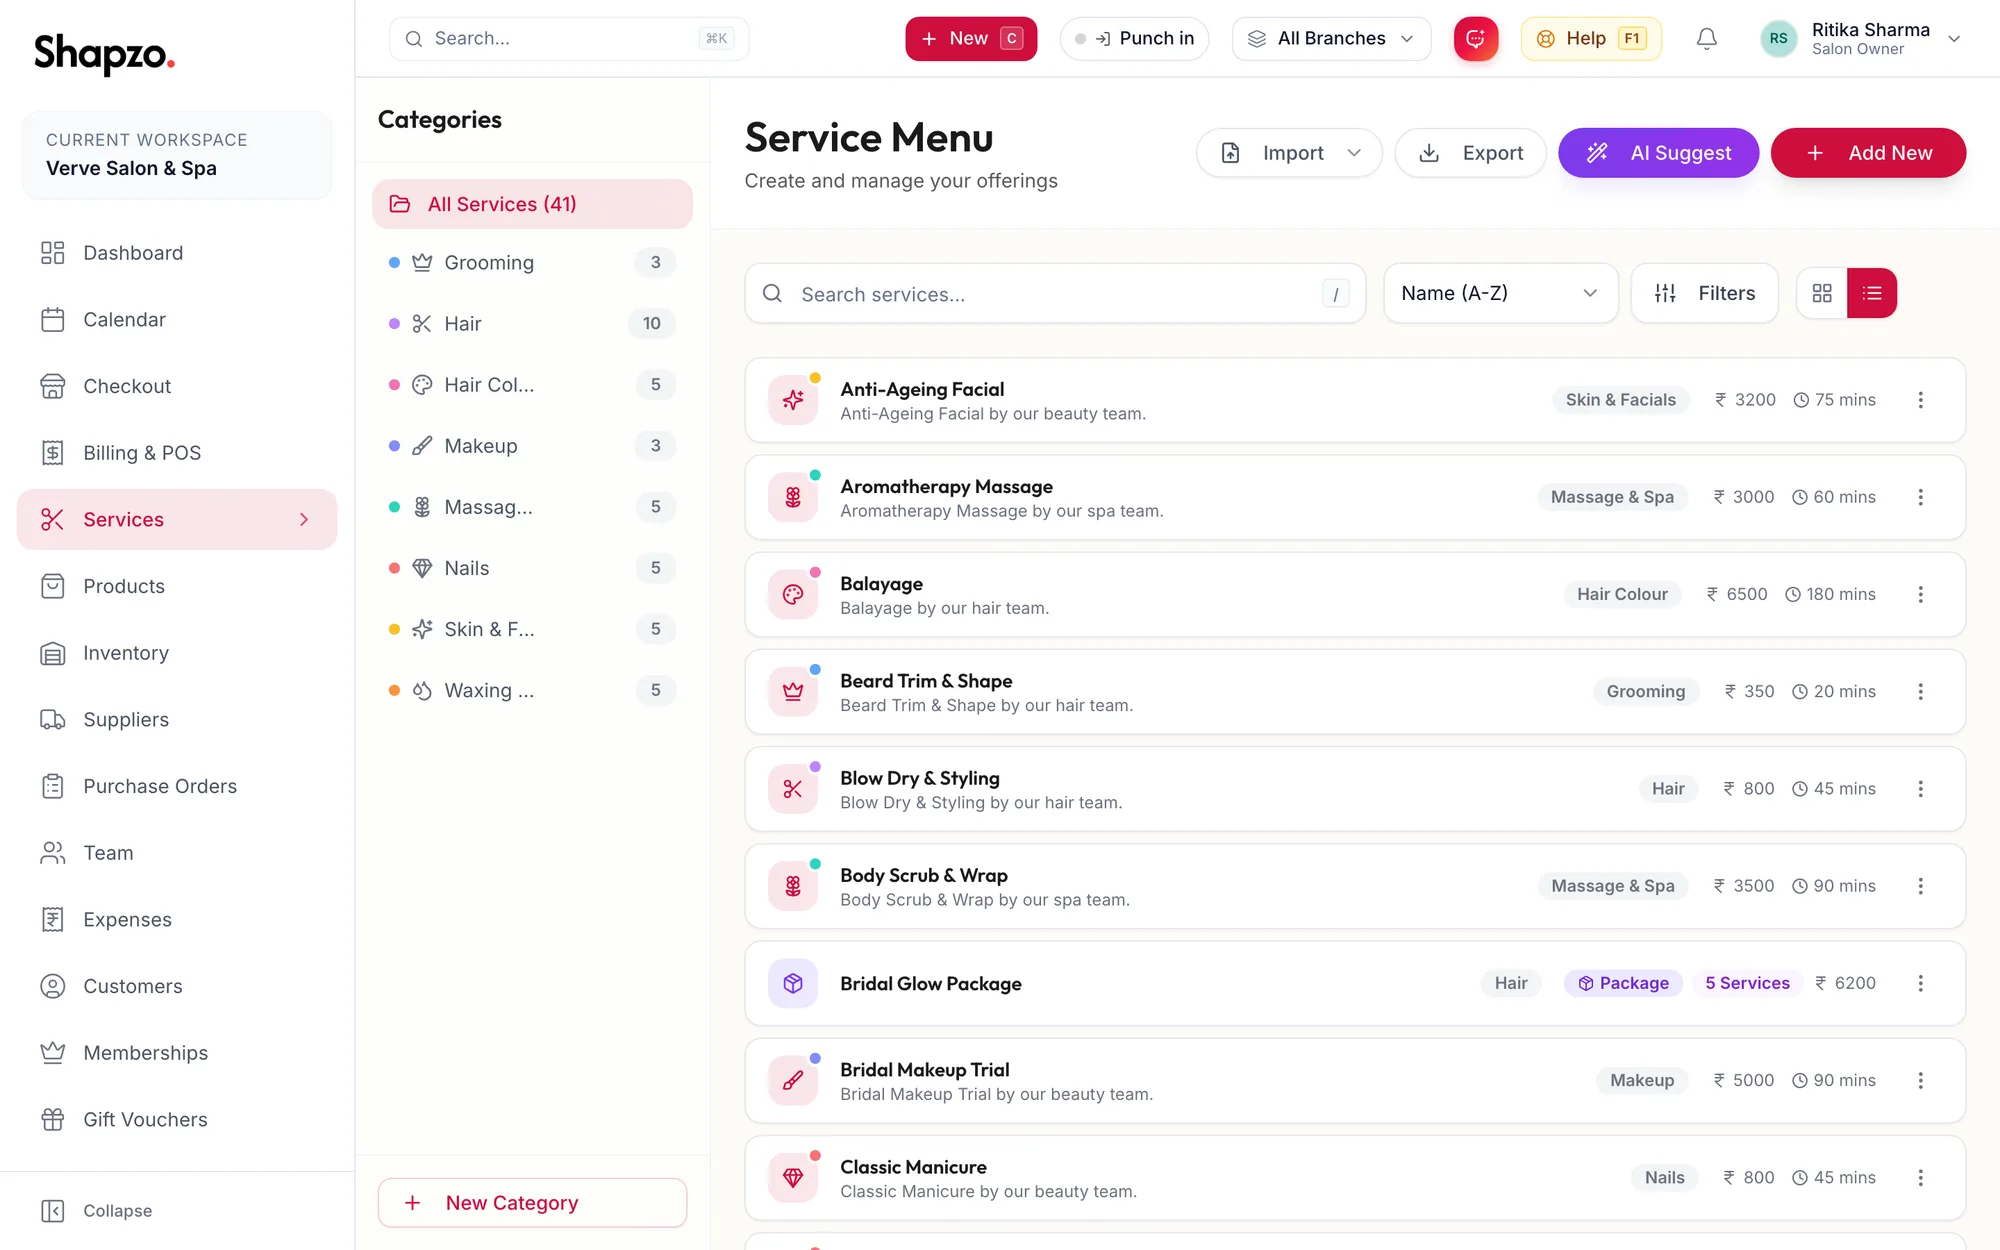Click the Verve Salon & Spa workspace card
The width and height of the screenshot is (2000, 1250).
[x=177, y=155]
